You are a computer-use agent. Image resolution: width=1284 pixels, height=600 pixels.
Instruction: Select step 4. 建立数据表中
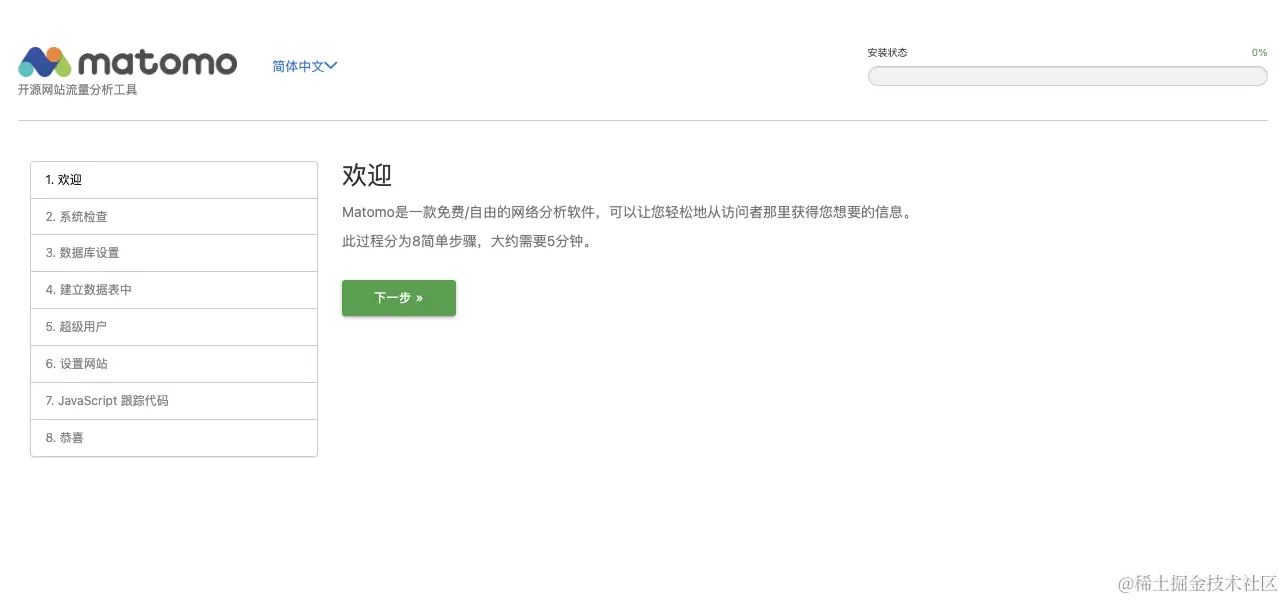pos(174,290)
